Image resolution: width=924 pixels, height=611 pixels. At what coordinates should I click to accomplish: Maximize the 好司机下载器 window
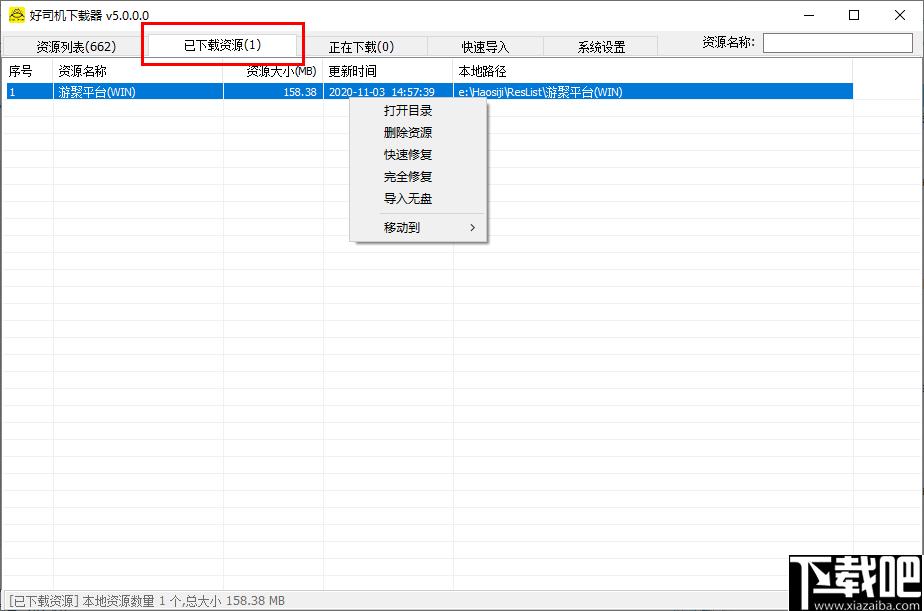(854, 15)
